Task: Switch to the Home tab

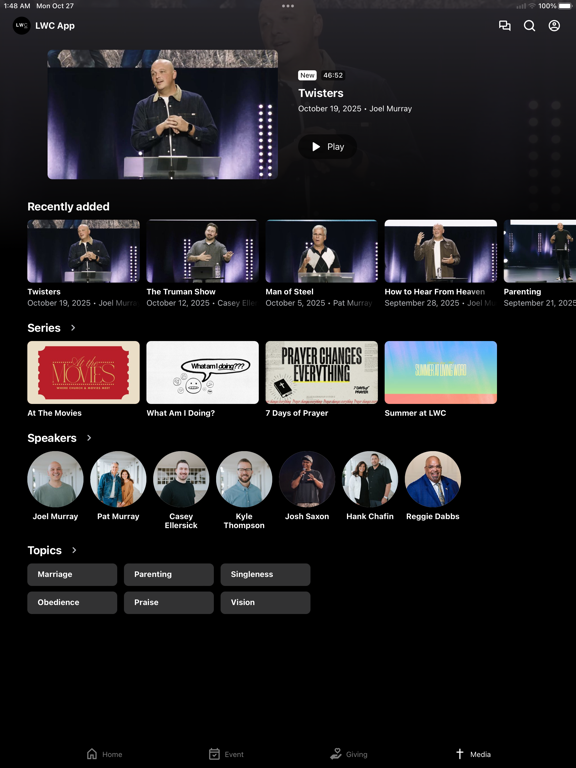Action: point(104,754)
